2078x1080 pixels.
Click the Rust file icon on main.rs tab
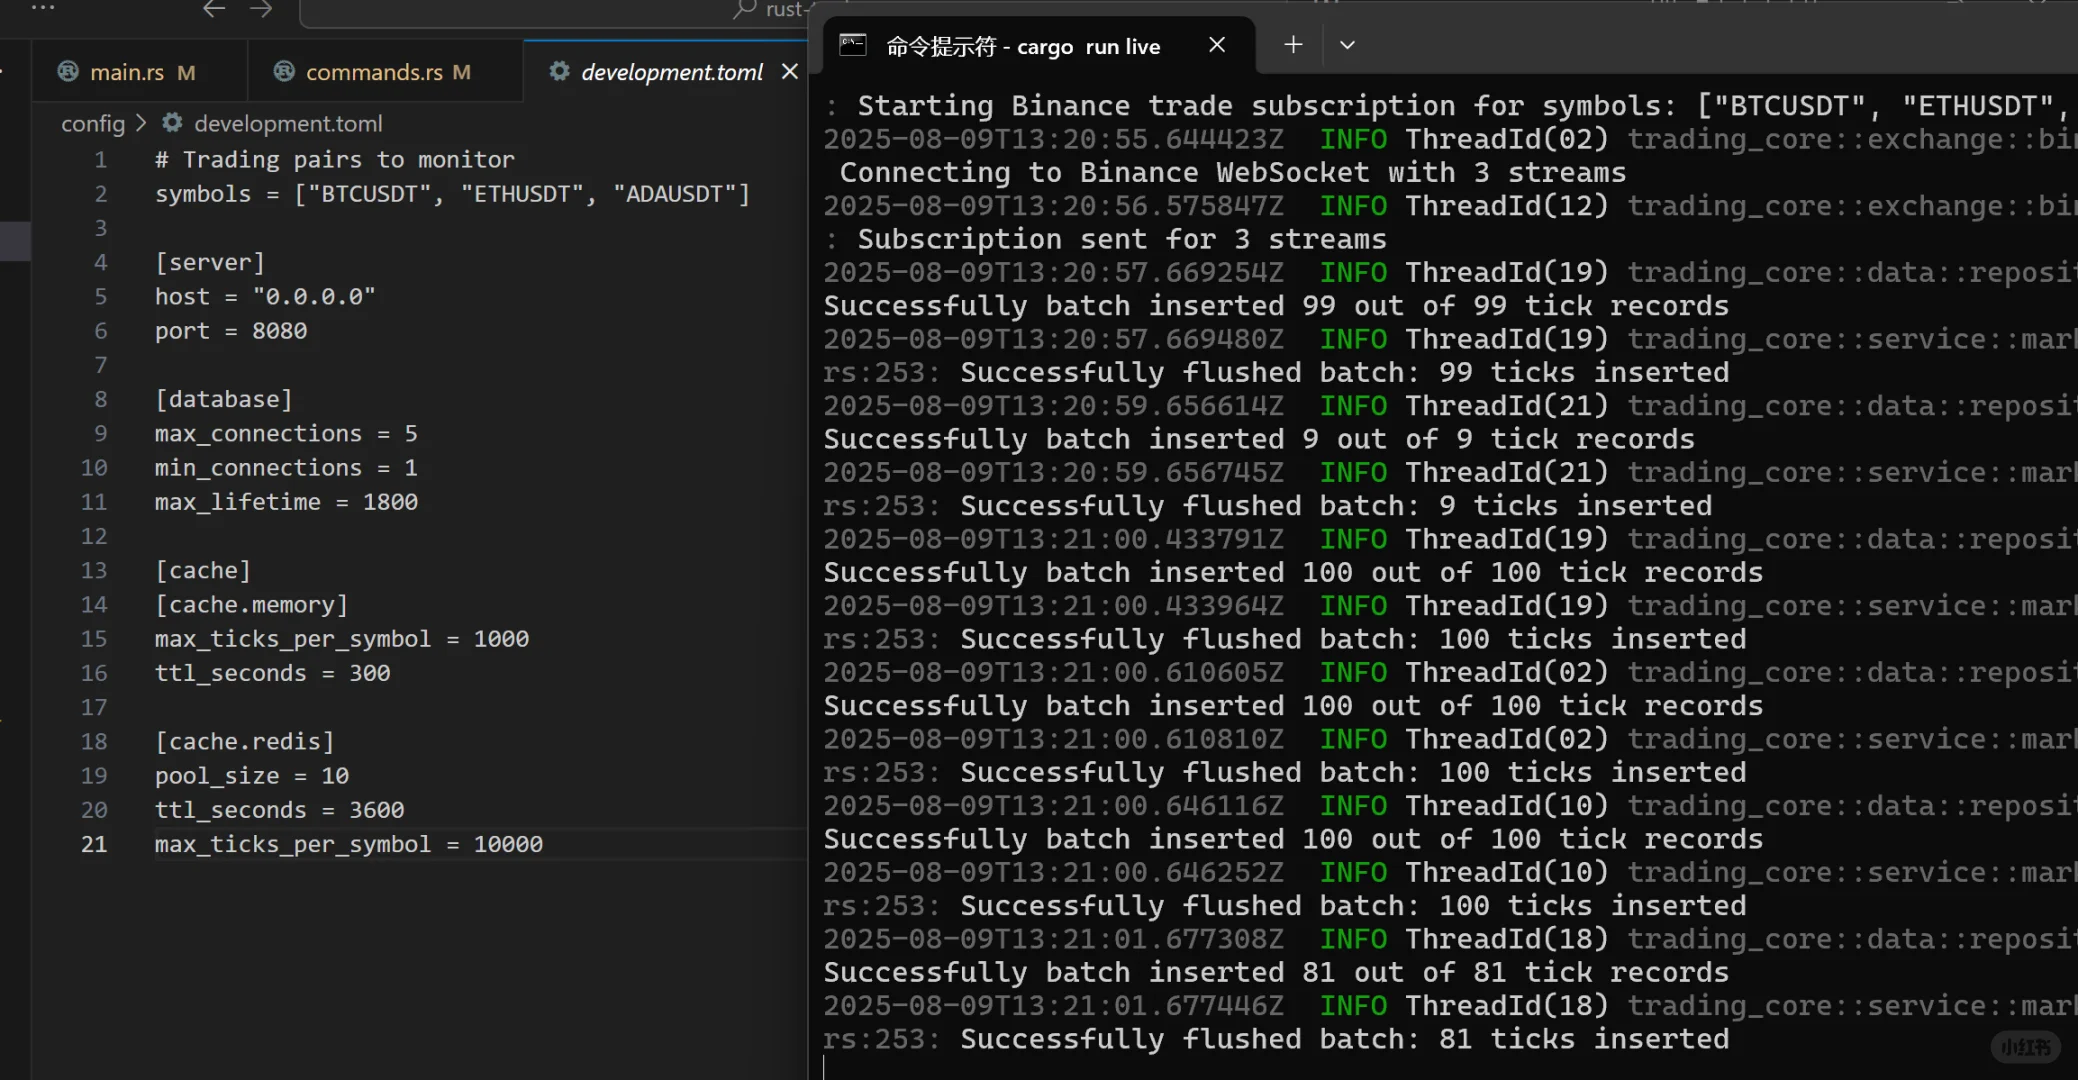click(x=68, y=71)
